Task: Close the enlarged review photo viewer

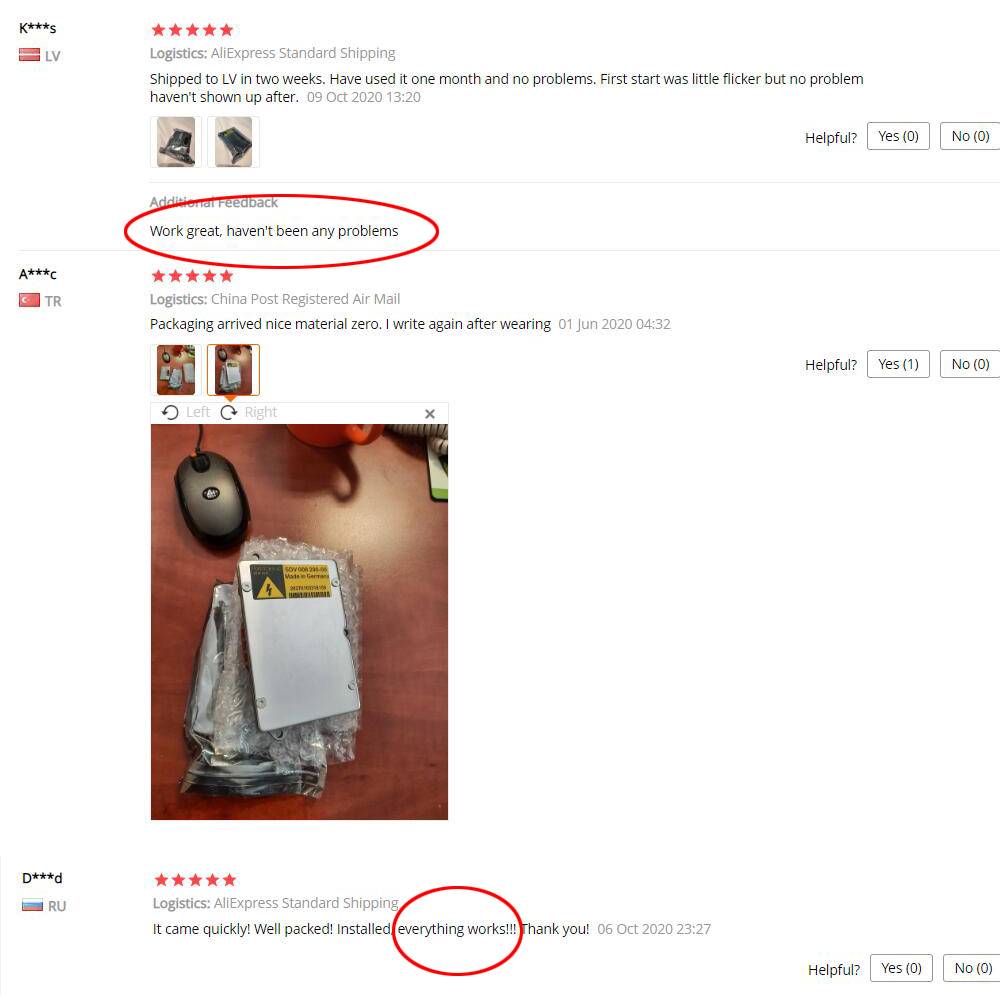Action: tap(430, 414)
